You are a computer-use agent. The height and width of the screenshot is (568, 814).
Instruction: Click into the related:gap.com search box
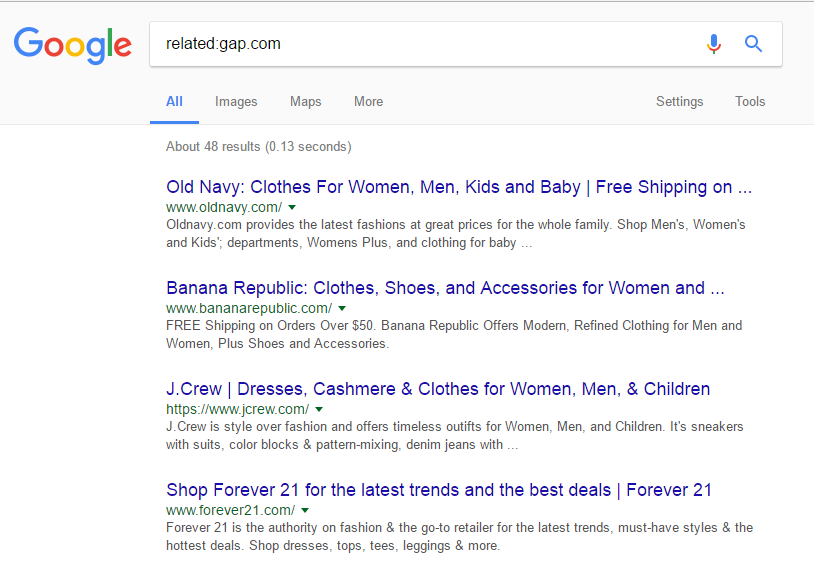(420, 44)
